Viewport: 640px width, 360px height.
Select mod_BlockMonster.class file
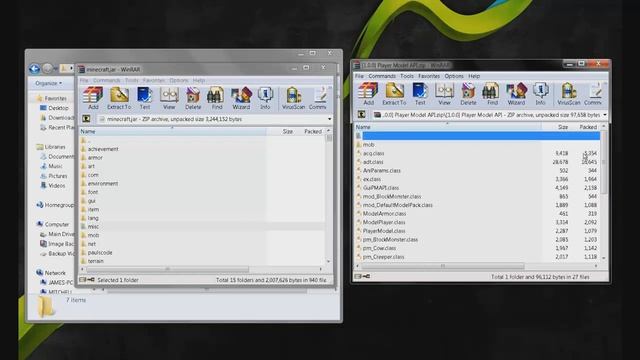tap(392, 196)
